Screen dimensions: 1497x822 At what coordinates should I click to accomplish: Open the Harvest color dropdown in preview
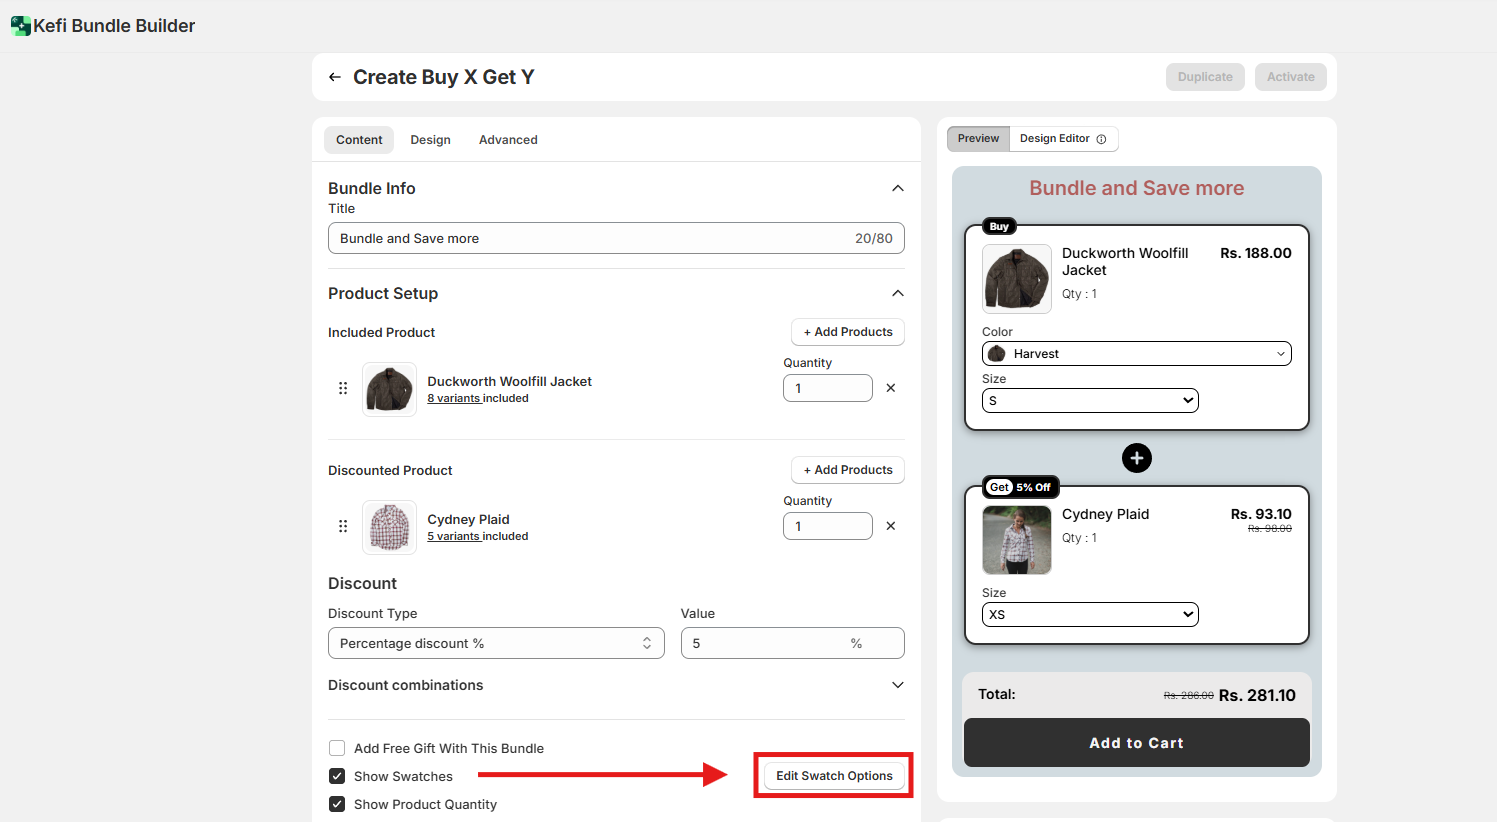coord(1137,354)
